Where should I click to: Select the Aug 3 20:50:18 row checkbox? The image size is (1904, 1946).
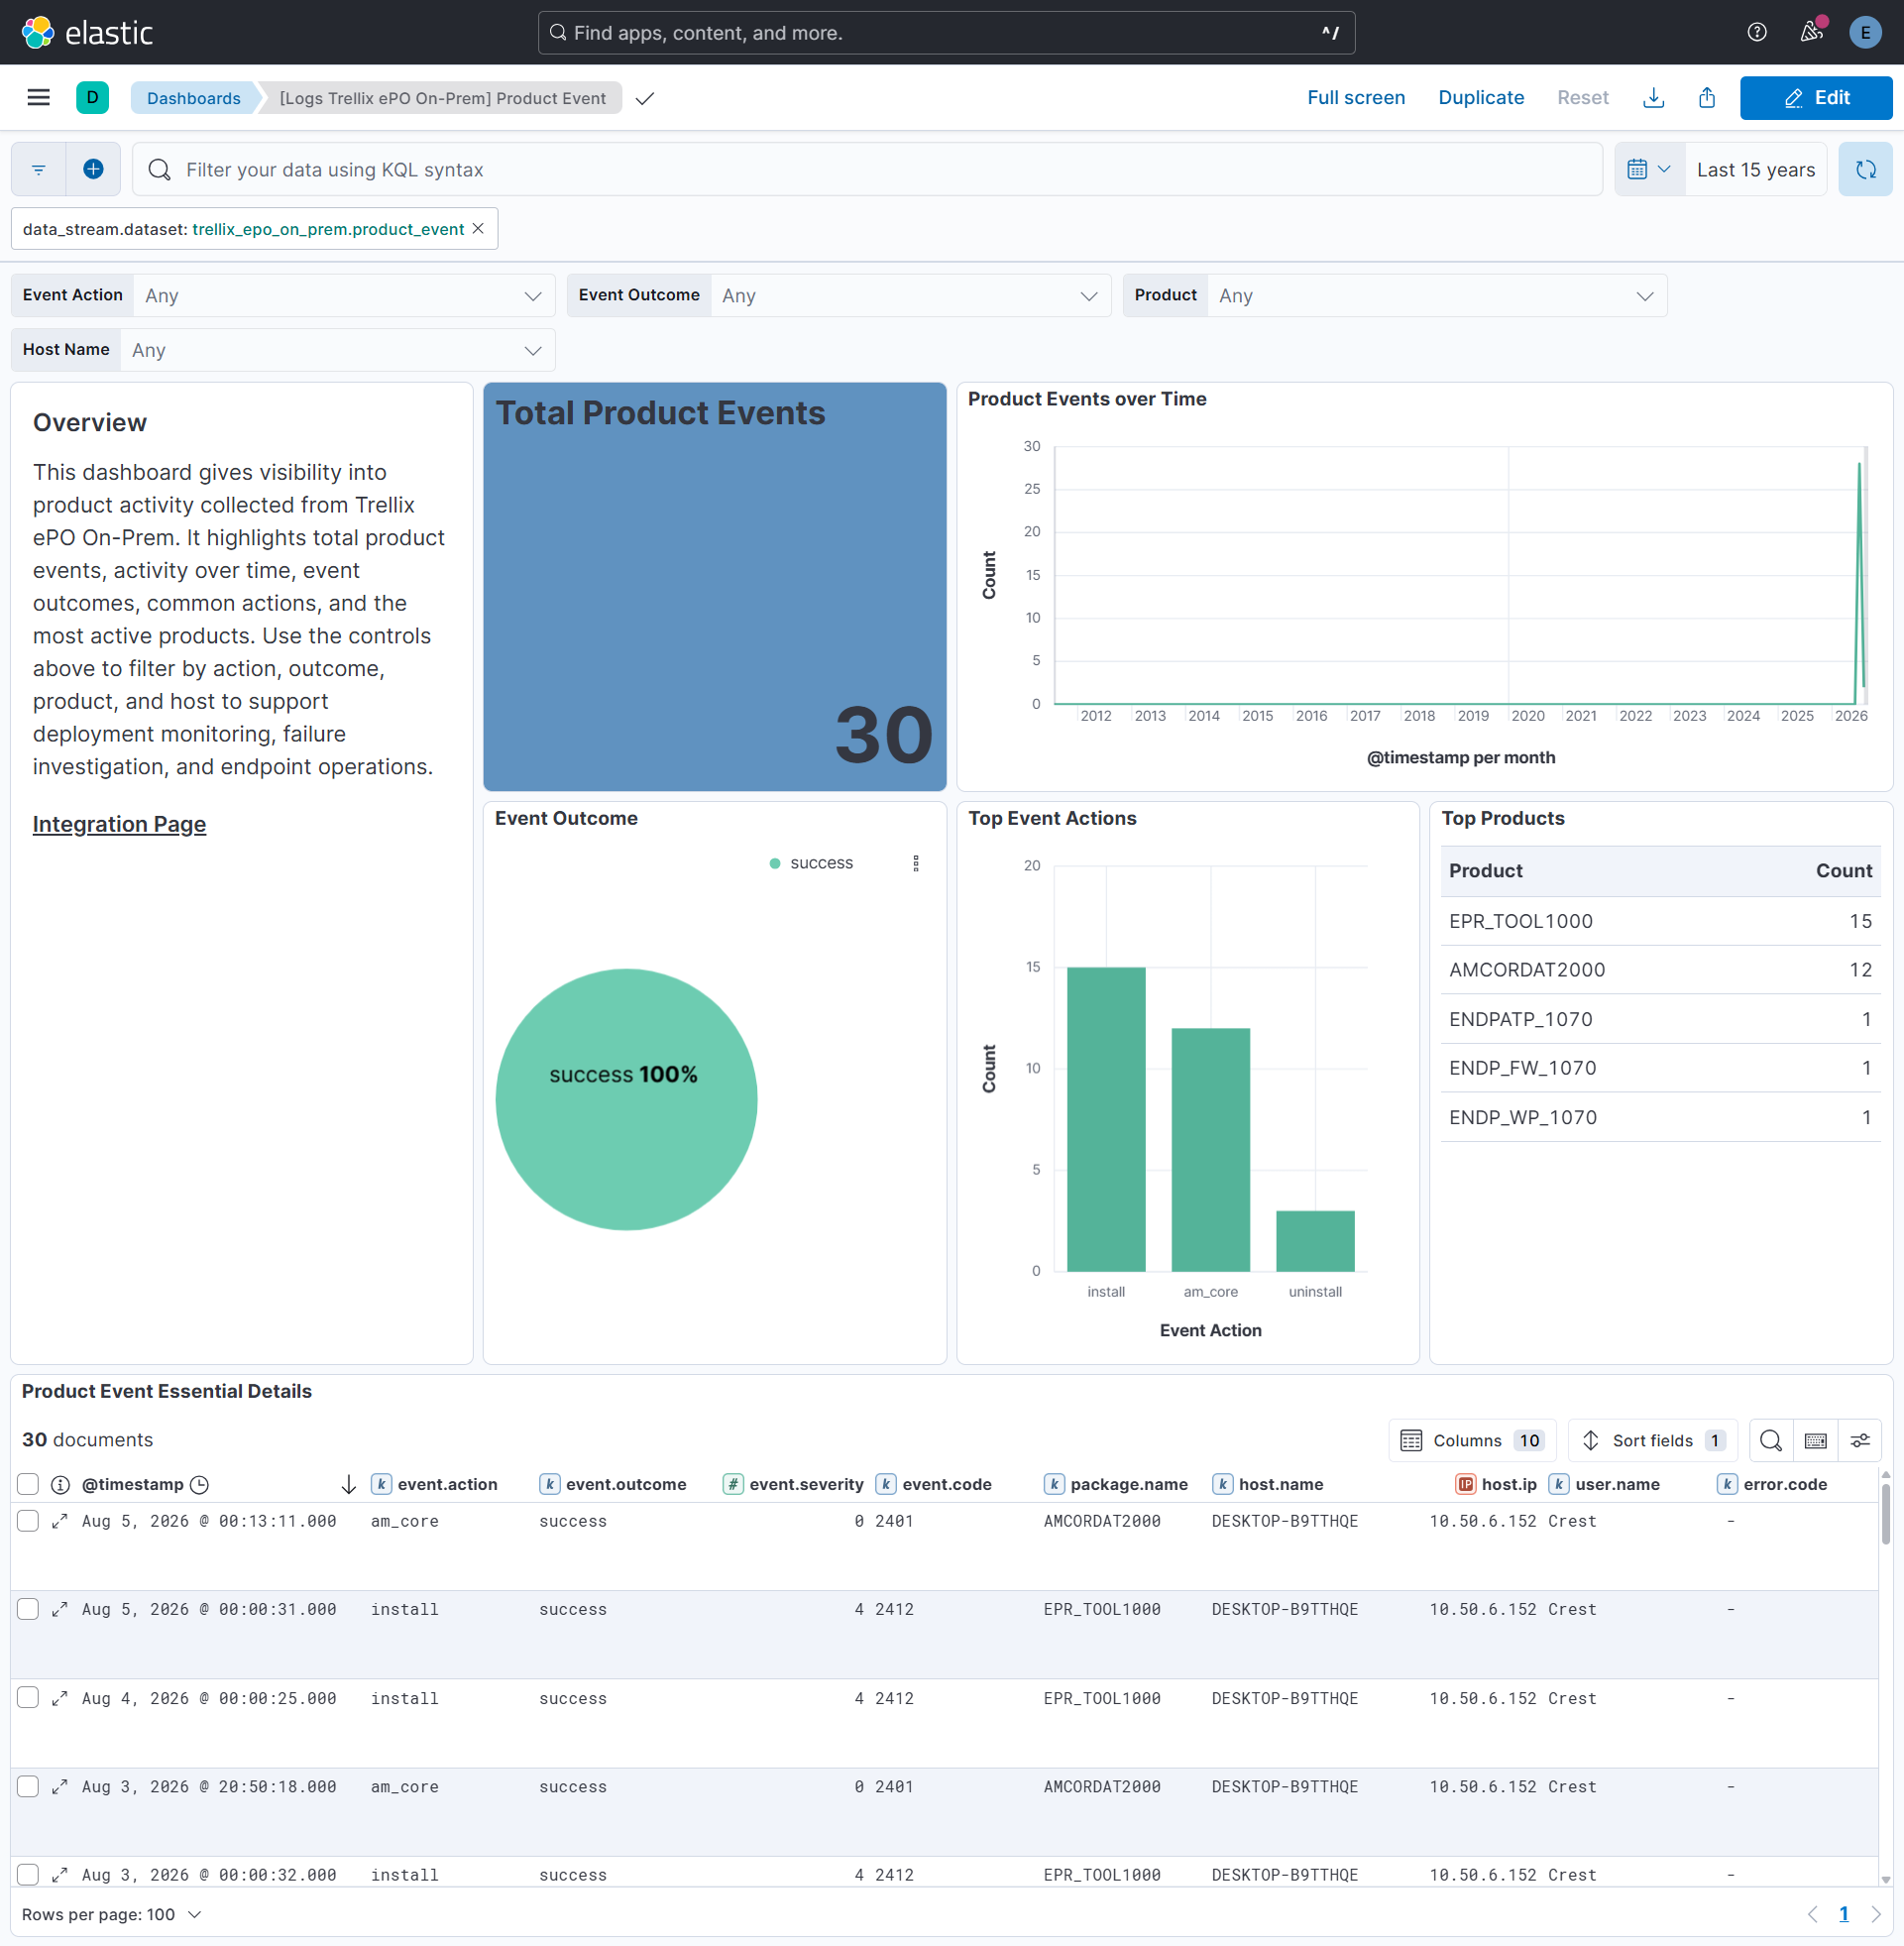pyautogui.click(x=28, y=1786)
